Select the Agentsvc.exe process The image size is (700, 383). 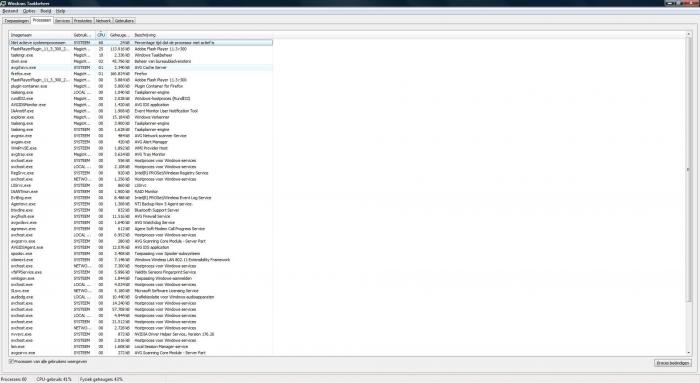(141, 204)
